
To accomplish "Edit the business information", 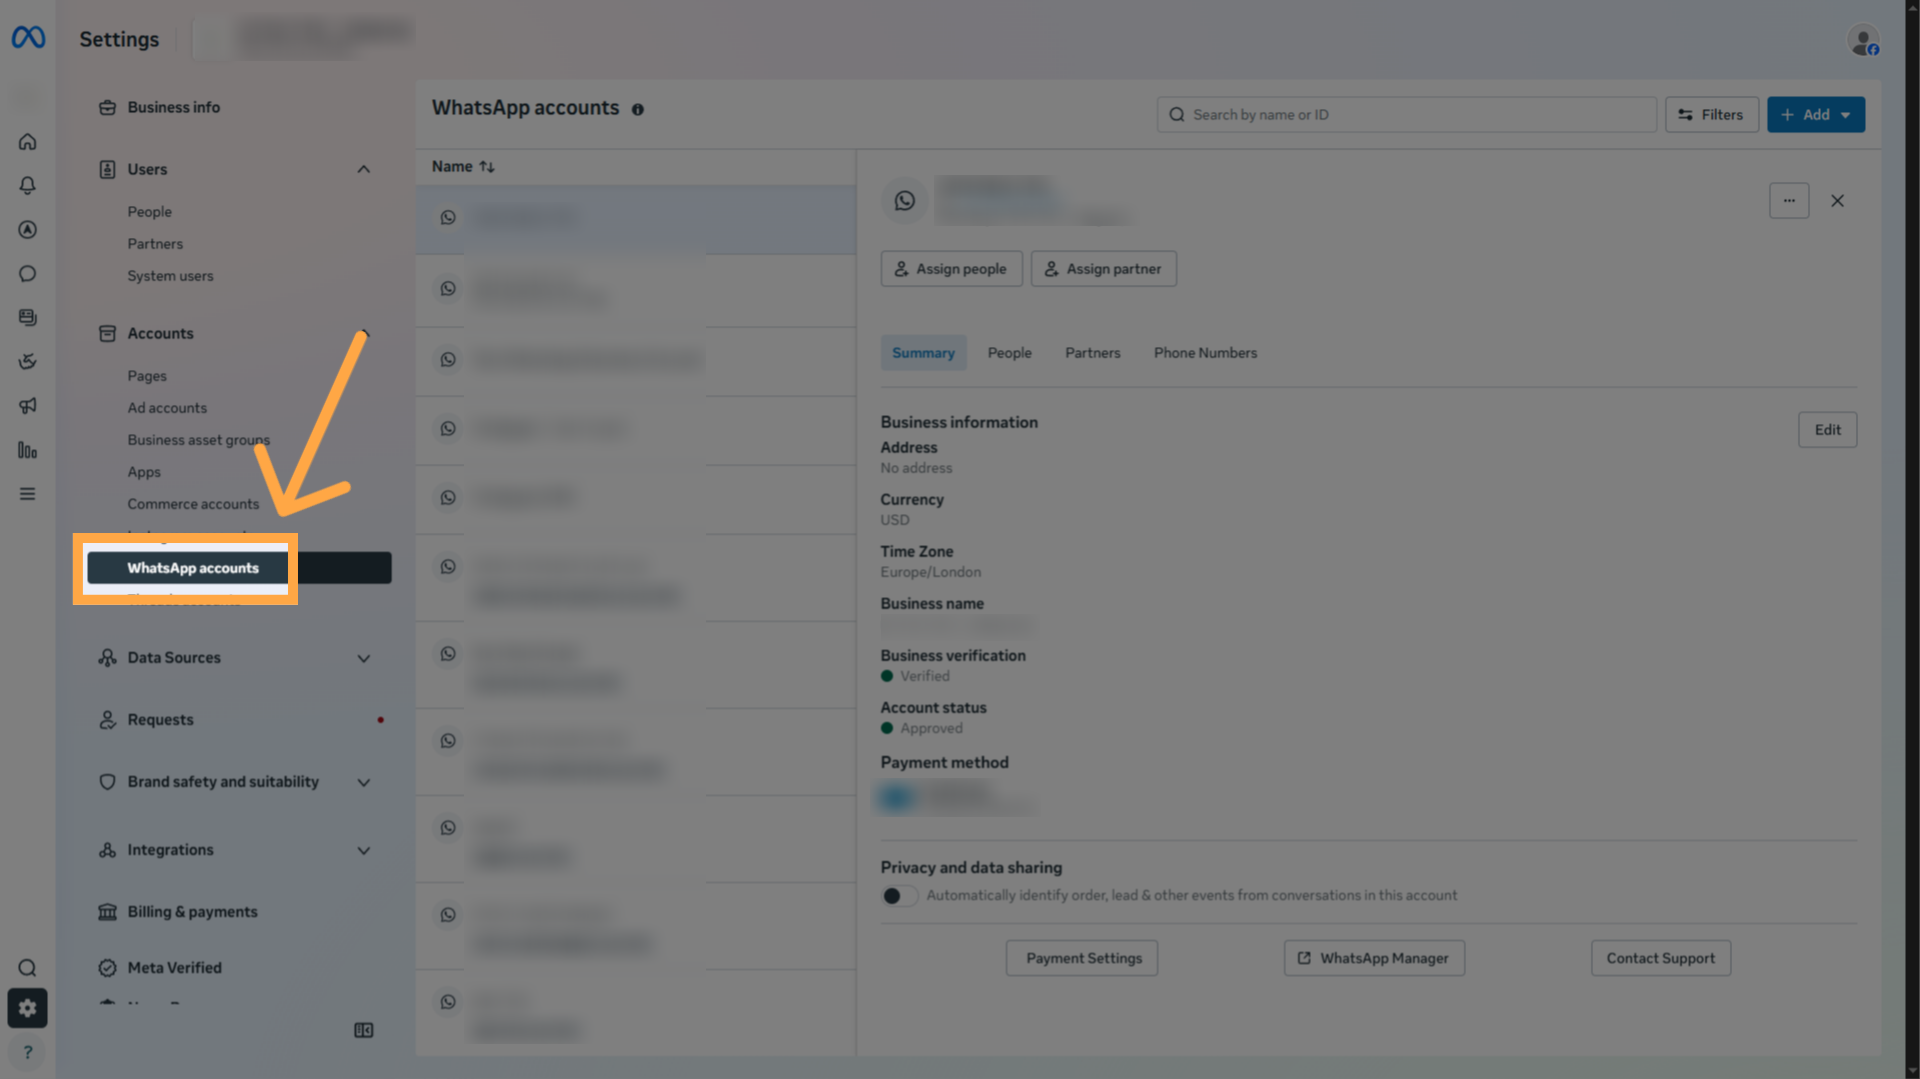I will [x=1827, y=430].
